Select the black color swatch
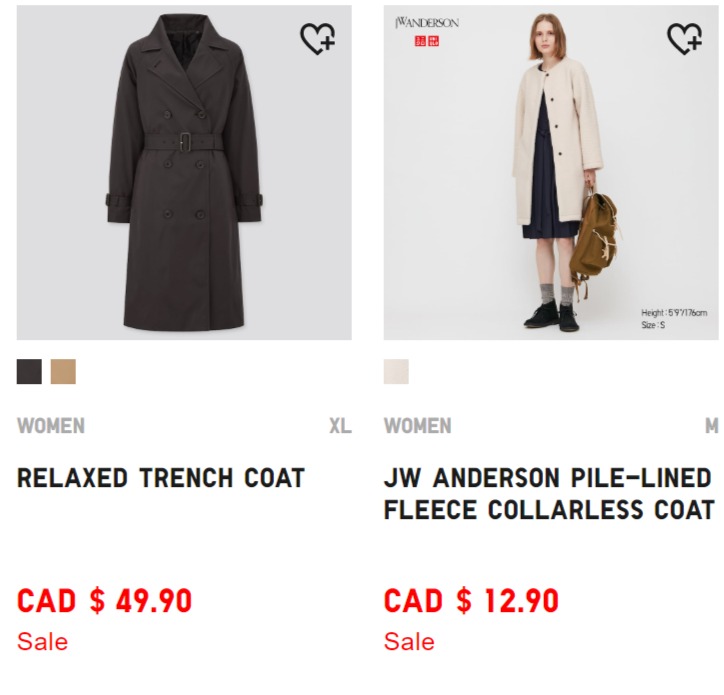This screenshot has width=724, height=695. click(29, 371)
